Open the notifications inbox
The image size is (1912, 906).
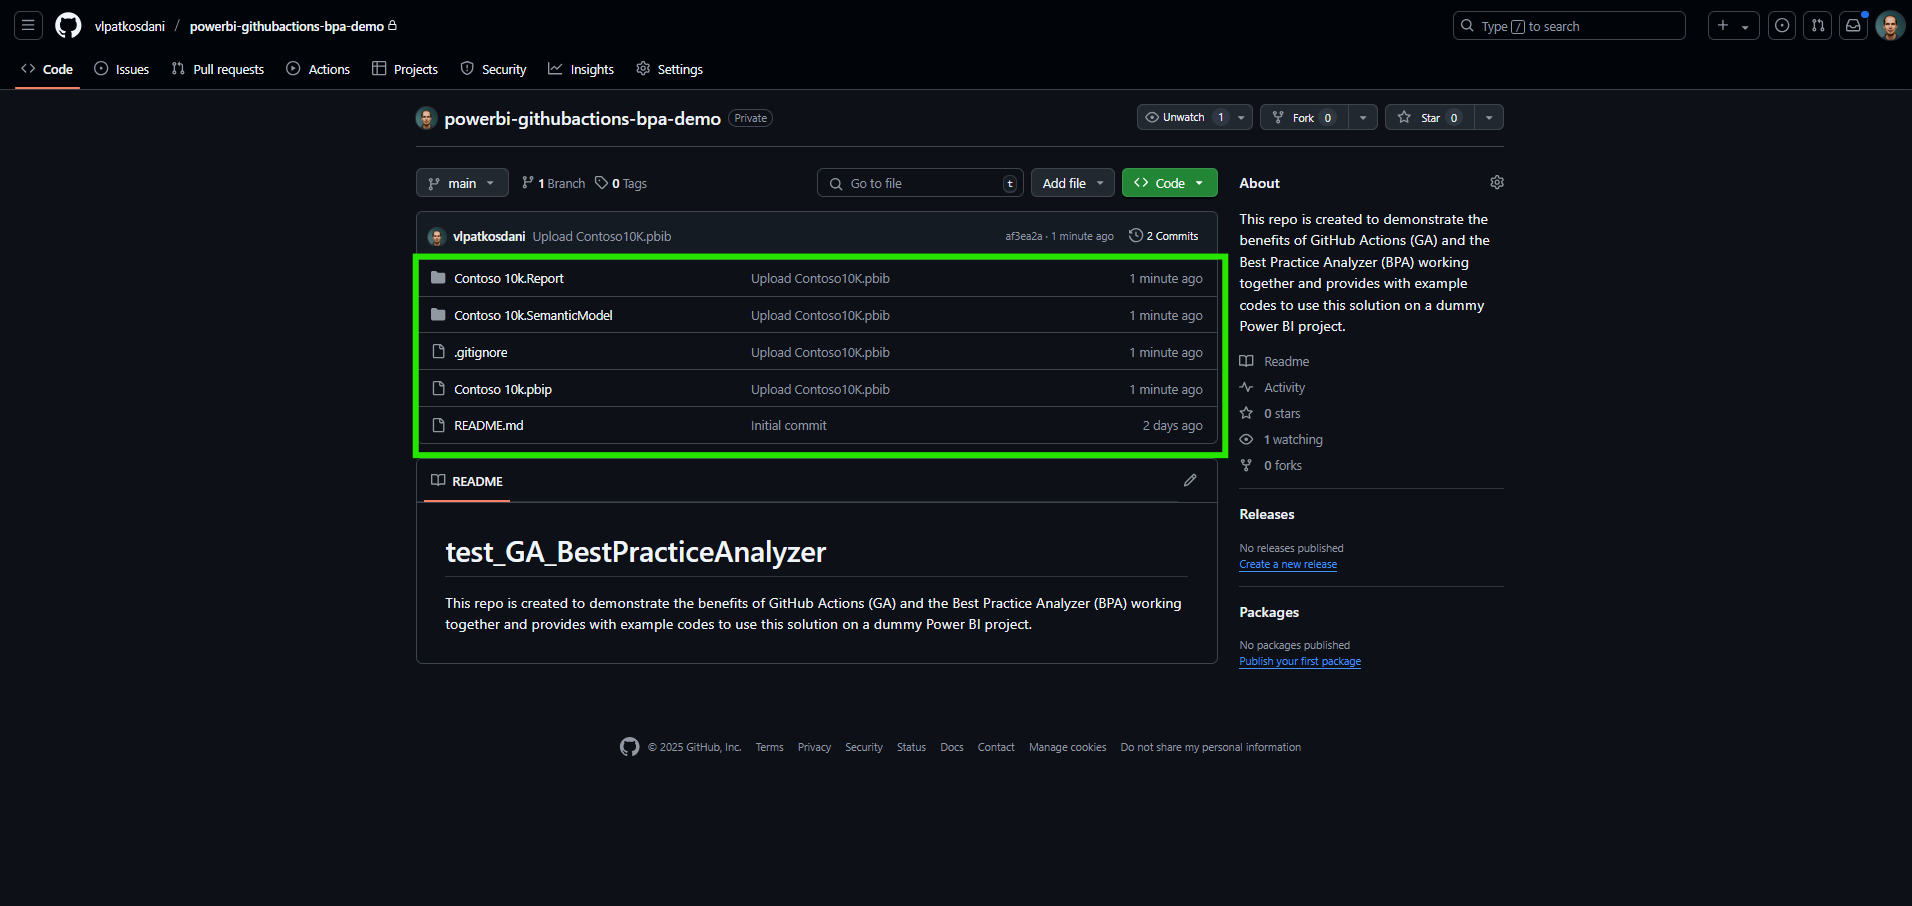(1853, 25)
